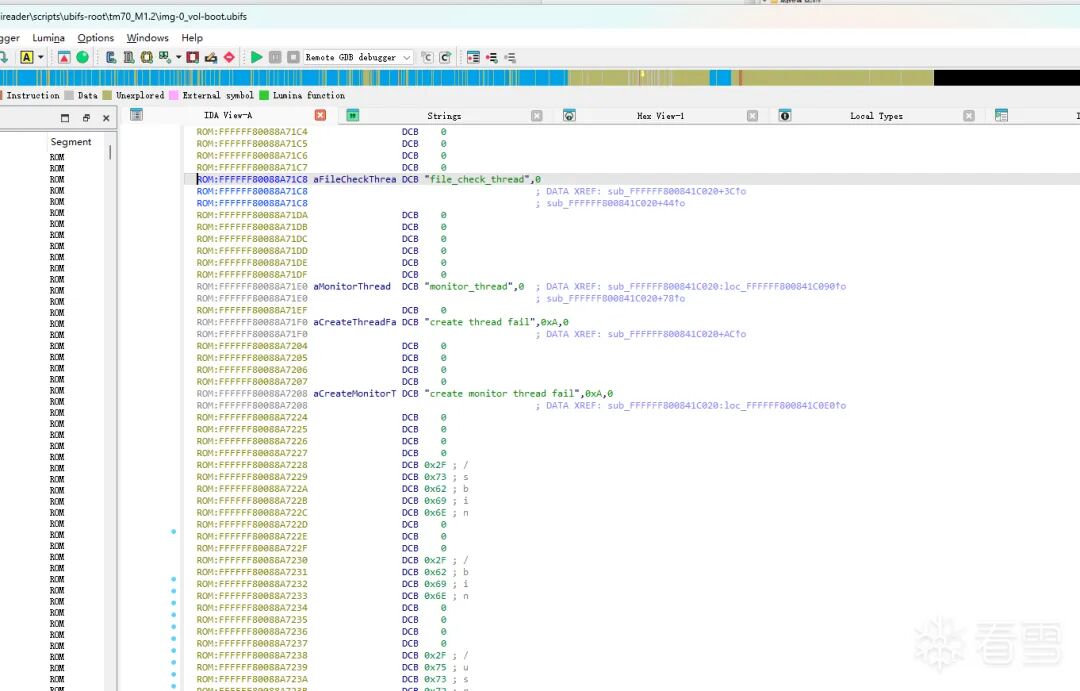Close the IDA View-A tab
Screen dimensions: 1080x691
tap(320, 116)
